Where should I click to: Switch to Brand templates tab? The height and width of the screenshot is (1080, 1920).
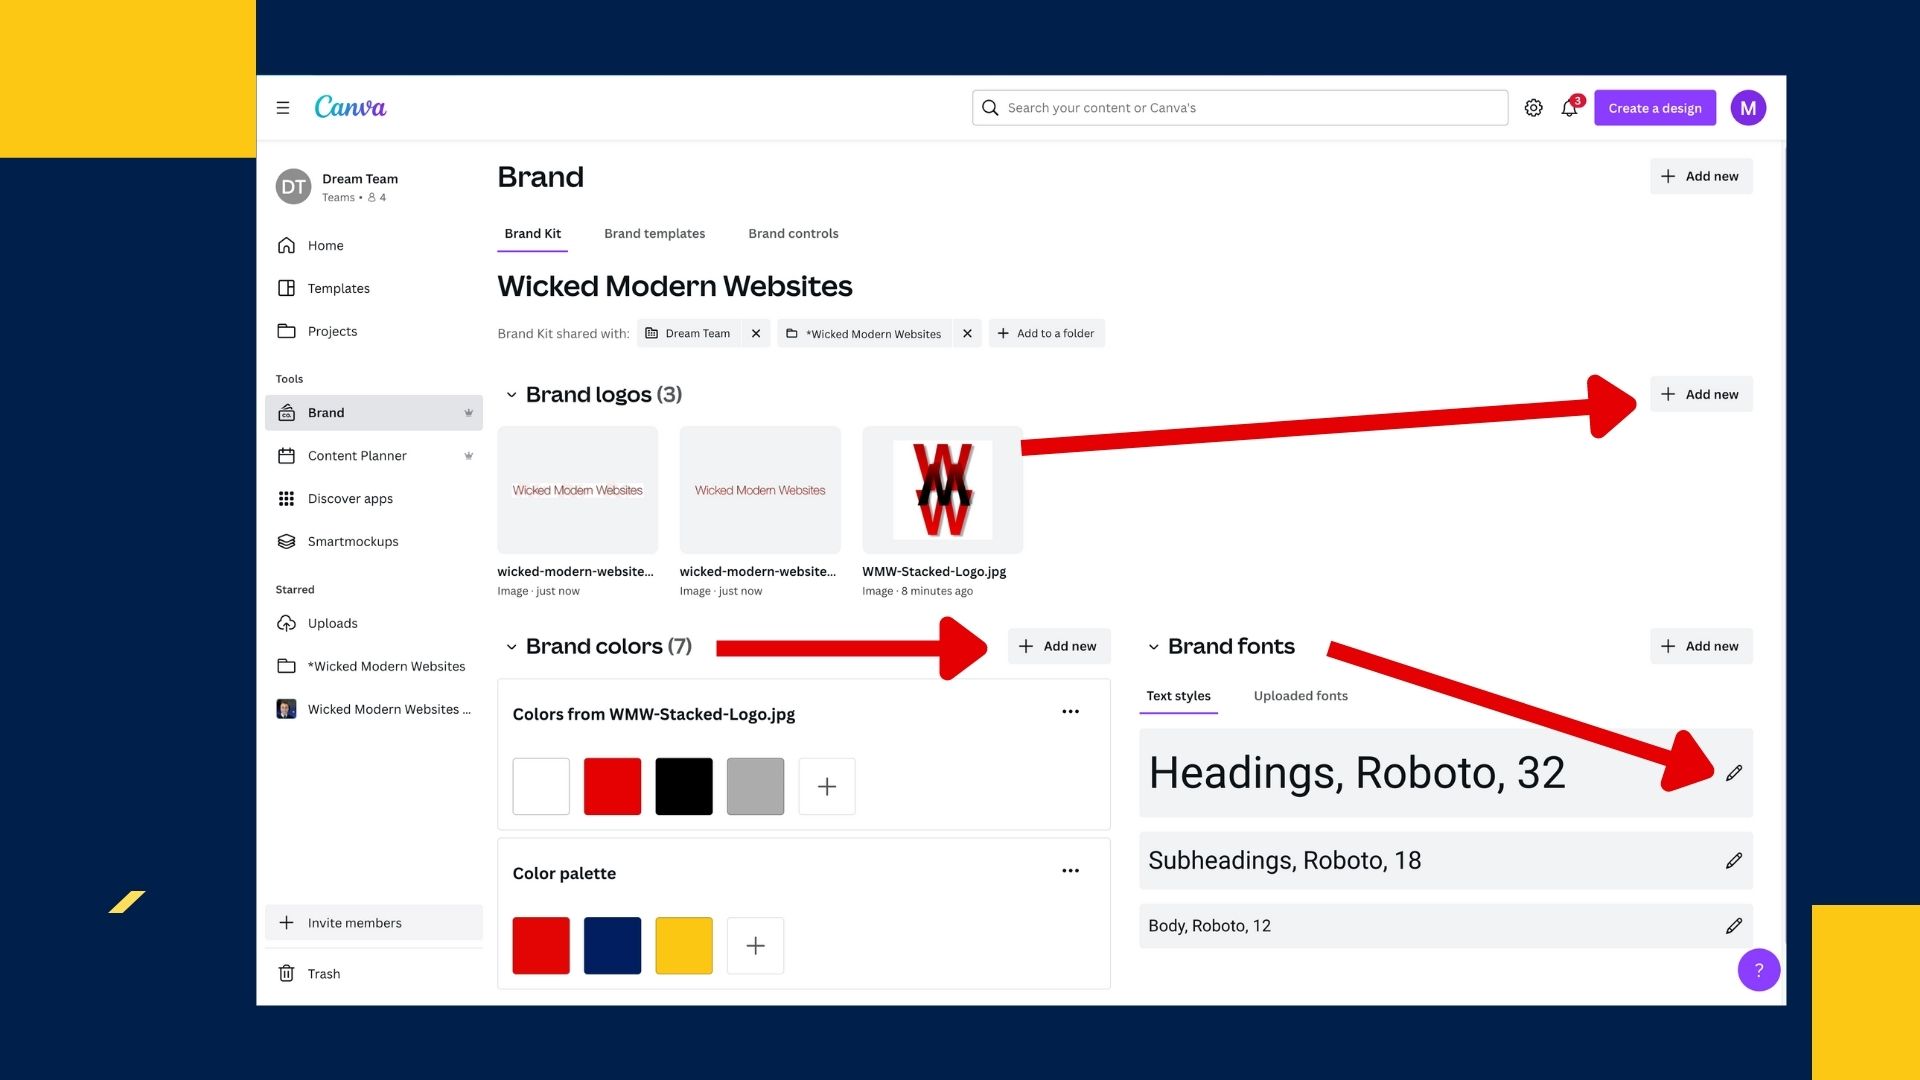[x=654, y=234]
